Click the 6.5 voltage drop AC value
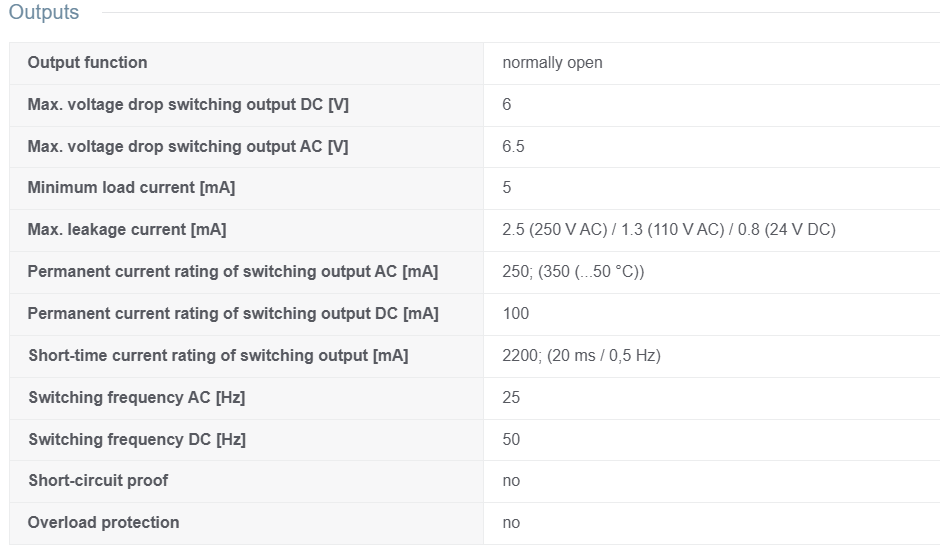 coord(513,146)
